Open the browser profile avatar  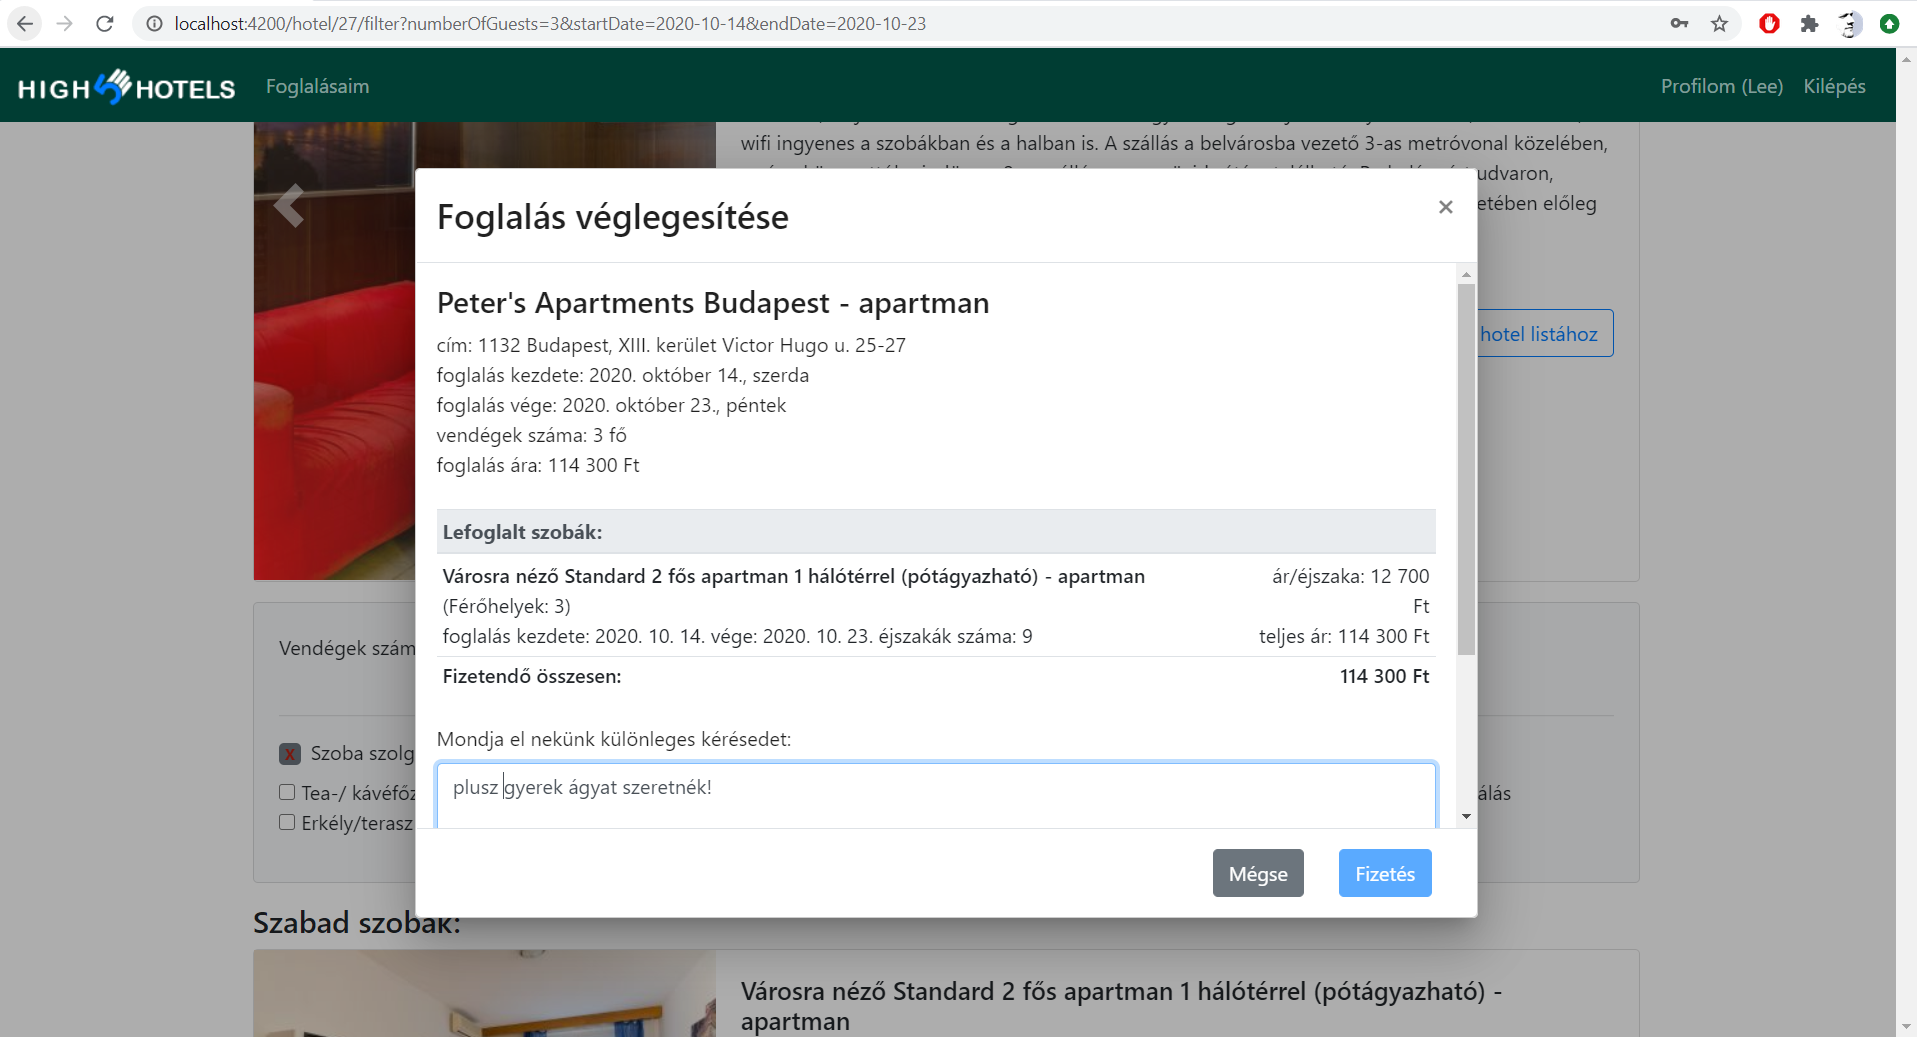(1849, 23)
